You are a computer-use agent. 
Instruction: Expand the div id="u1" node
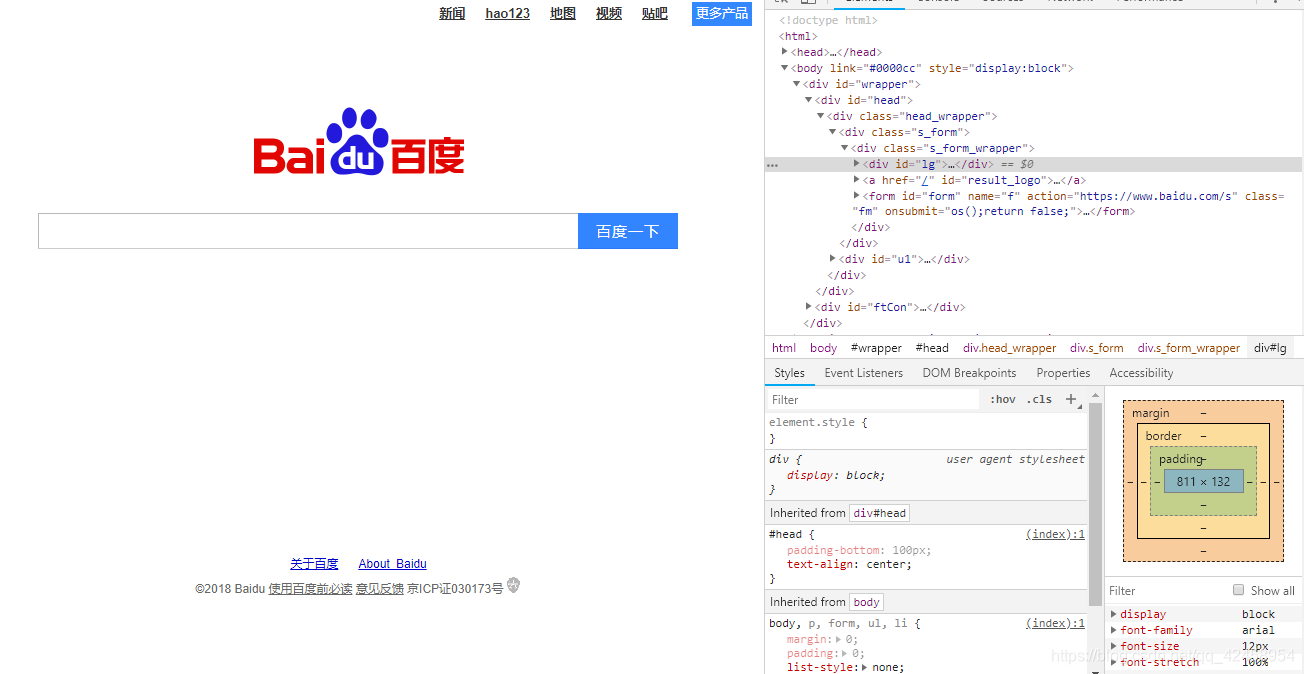pos(833,259)
